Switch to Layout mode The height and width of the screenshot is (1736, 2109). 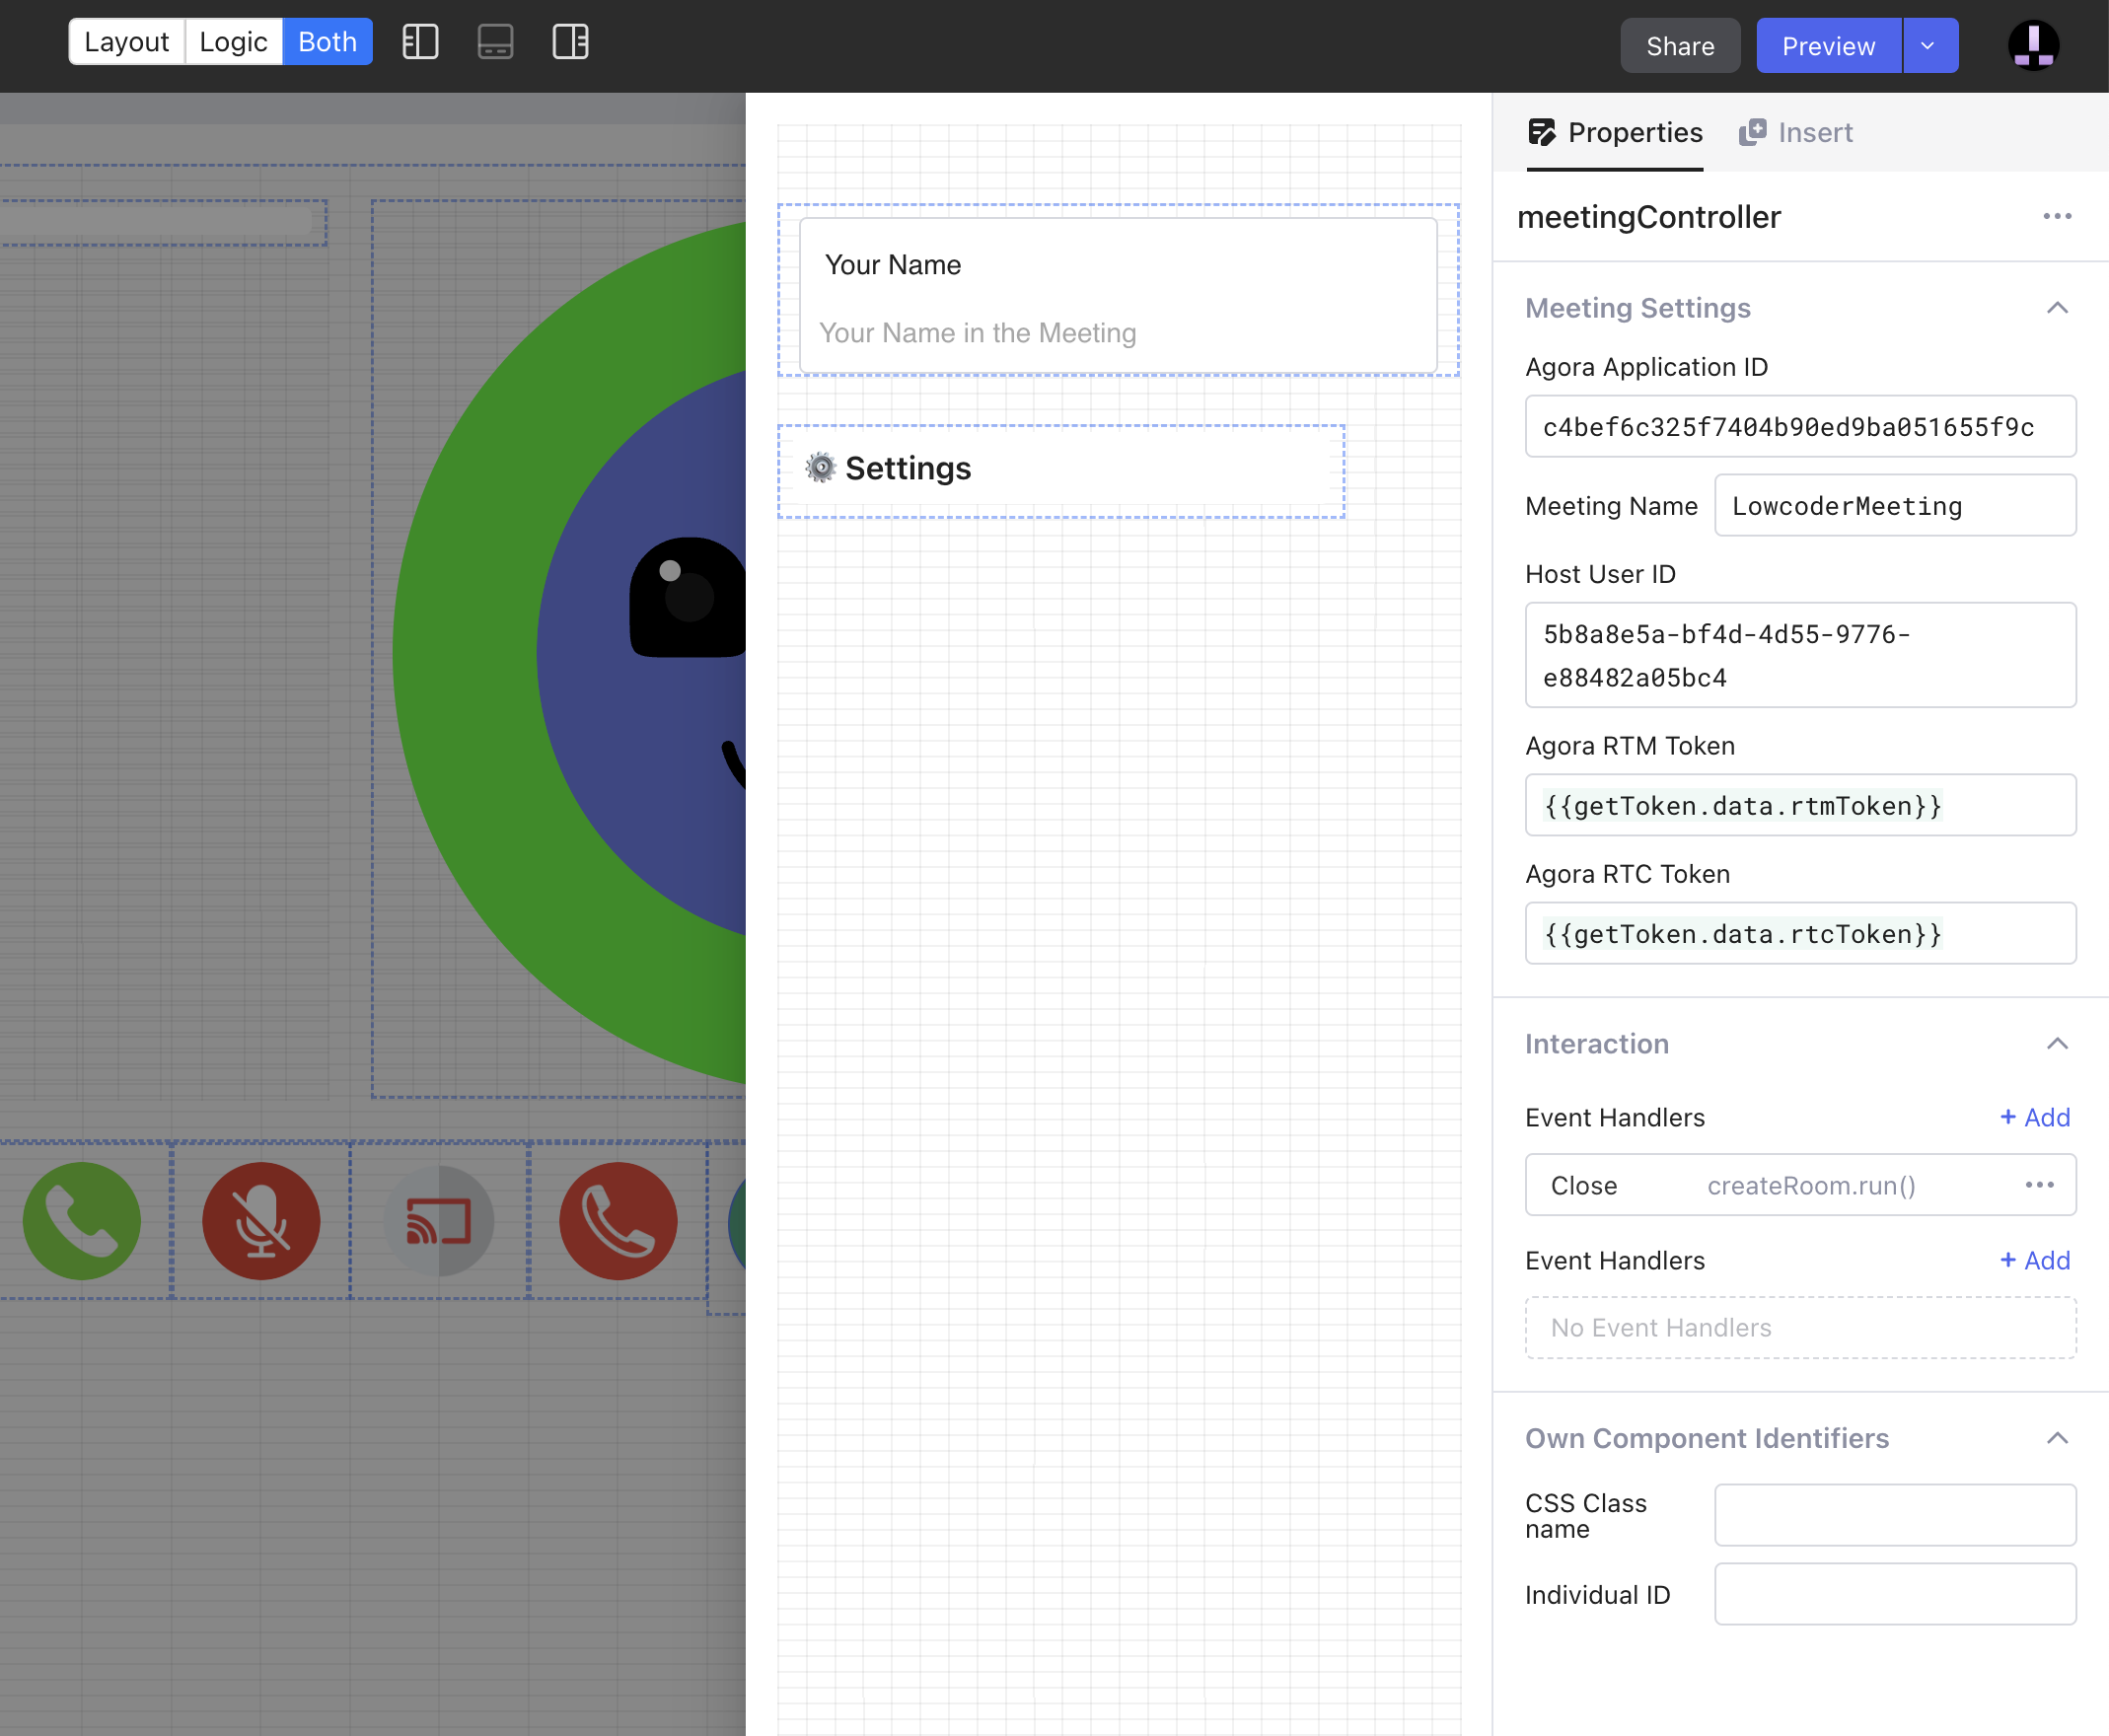127,42
